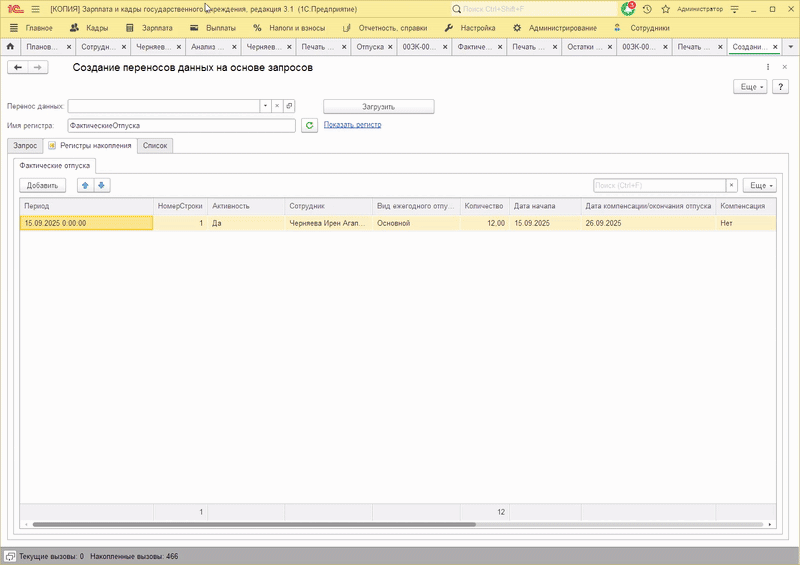800x565 pixels.
Task: Click the table search field
Action: click(x=659, y=185)
